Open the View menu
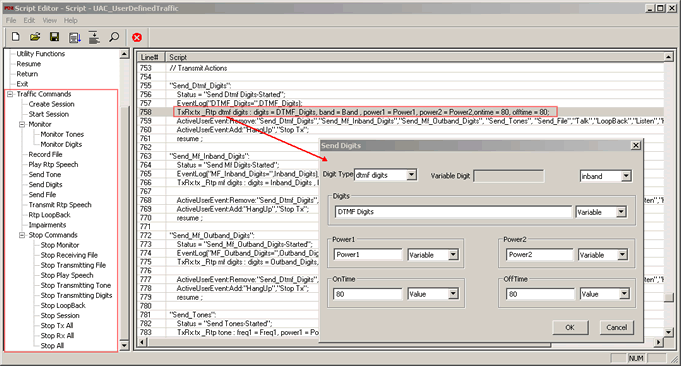 (50, 20)
